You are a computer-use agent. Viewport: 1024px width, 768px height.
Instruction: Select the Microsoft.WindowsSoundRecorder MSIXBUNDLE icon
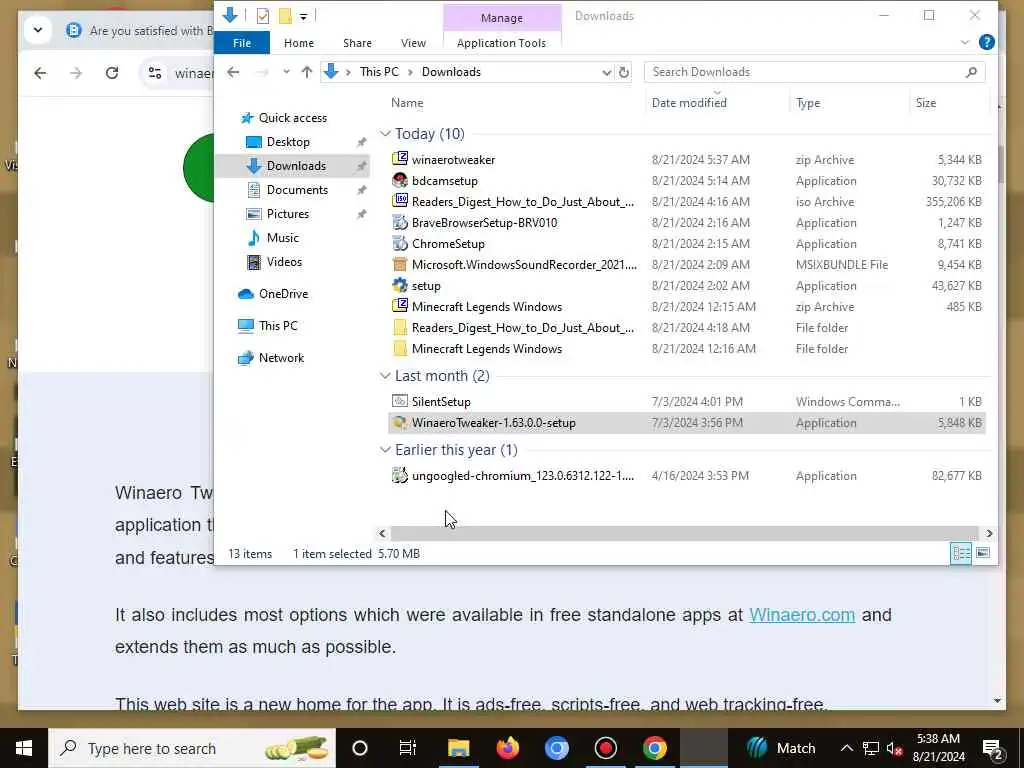(400, 264)
